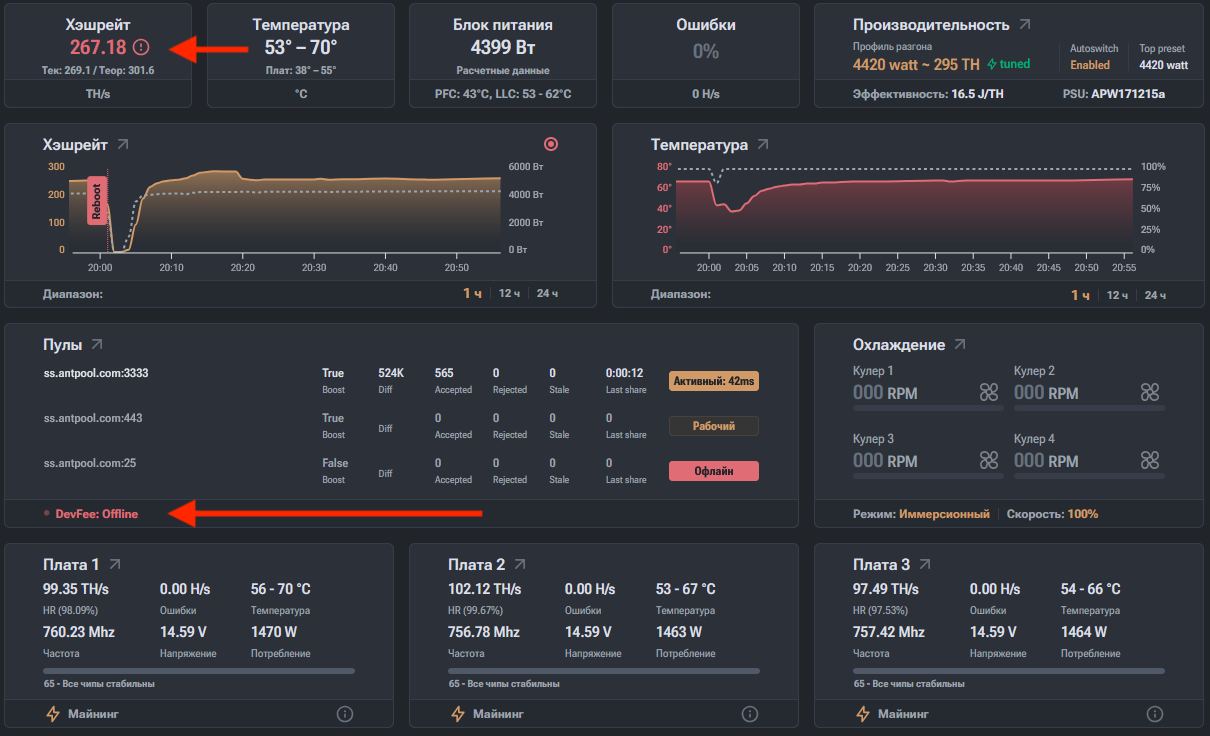Click the Рабочий pool status button

point(714,426)
